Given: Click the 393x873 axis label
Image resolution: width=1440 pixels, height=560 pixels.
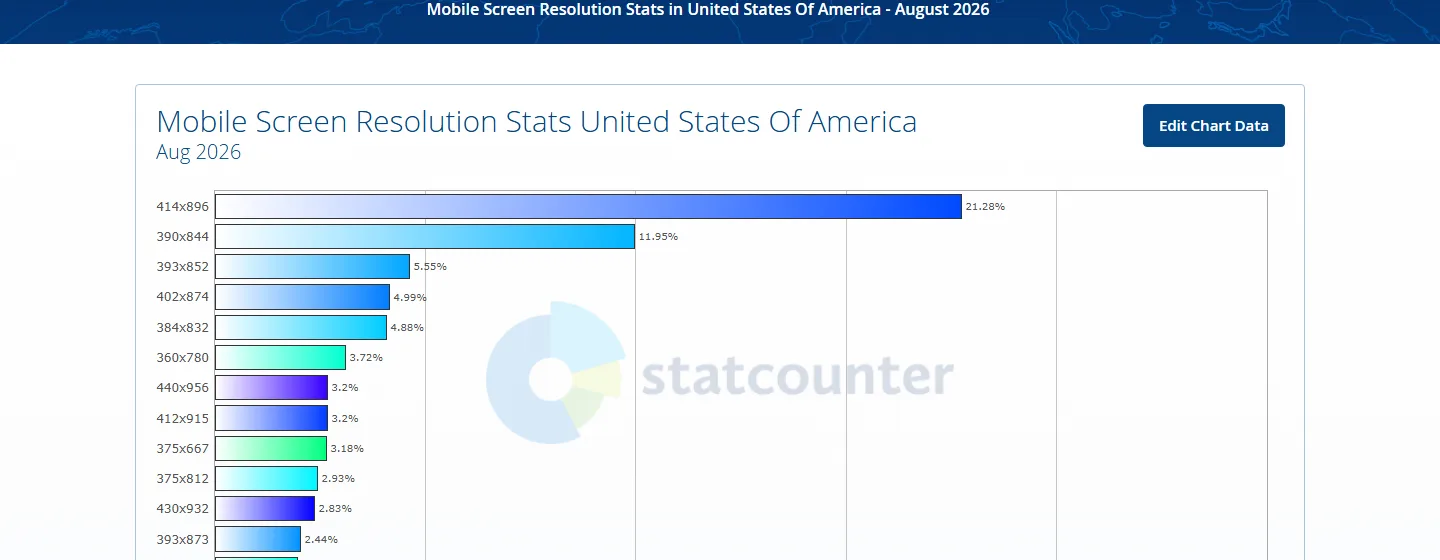Looking at the screenshot, I should pos(183,539).
